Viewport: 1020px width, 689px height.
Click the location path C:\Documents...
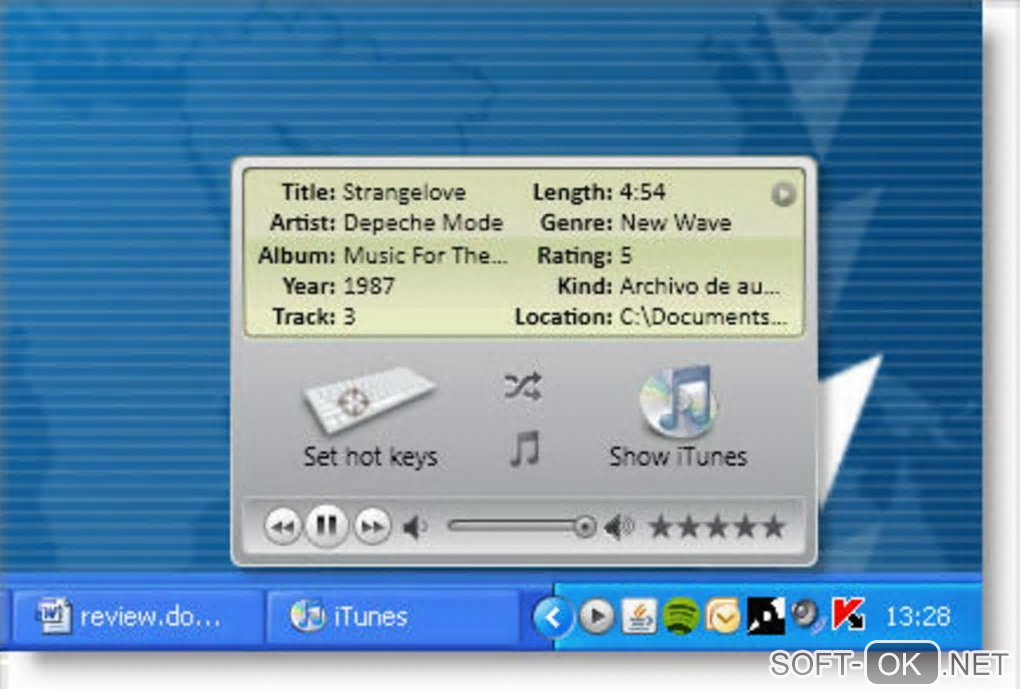pos(703,317)
